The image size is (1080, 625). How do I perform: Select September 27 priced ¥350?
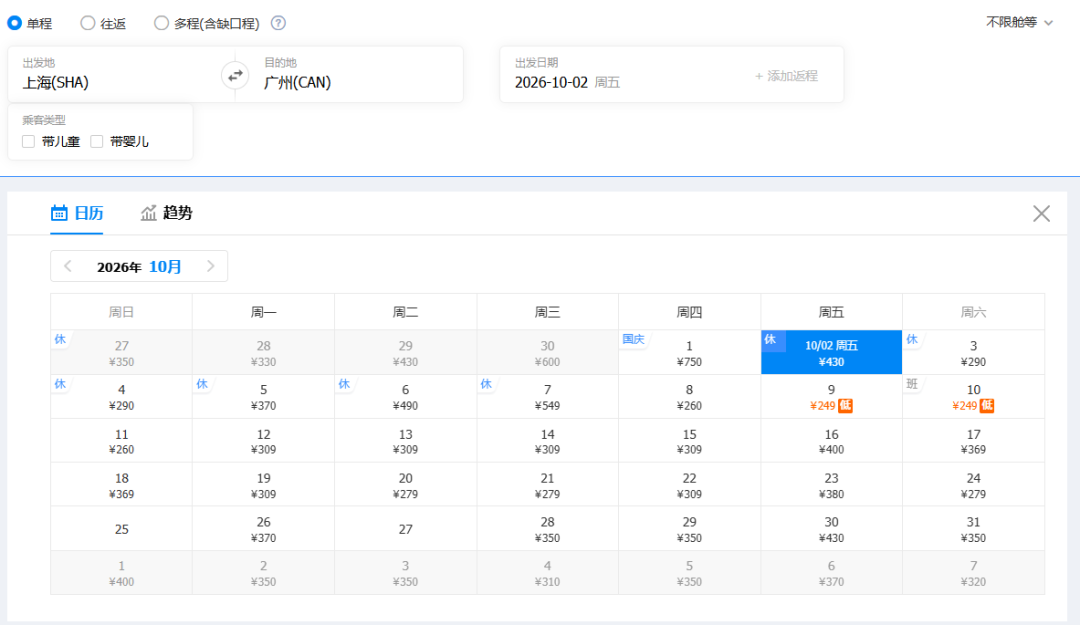[122, 353]
